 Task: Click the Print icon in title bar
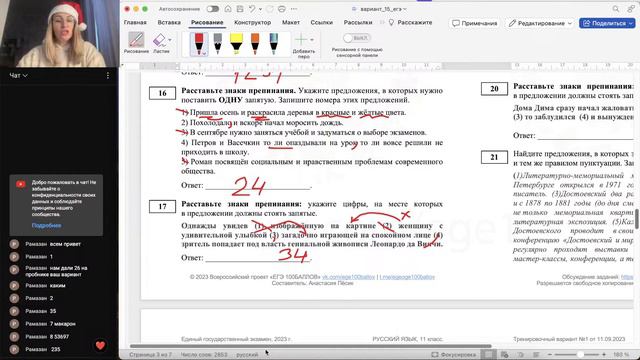point(282,9)
